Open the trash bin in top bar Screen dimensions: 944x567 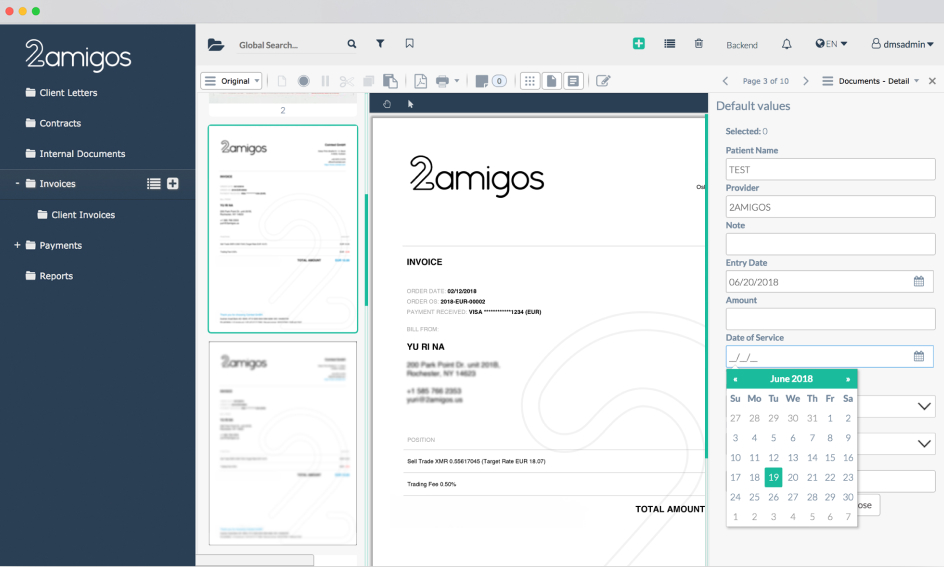click(699, 44)
